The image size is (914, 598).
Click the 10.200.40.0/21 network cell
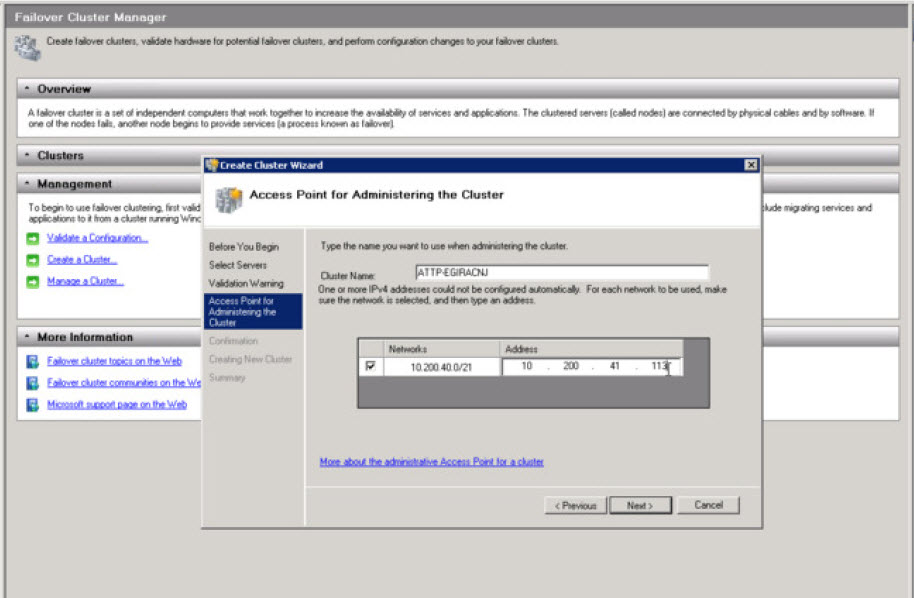click(441, 367)
